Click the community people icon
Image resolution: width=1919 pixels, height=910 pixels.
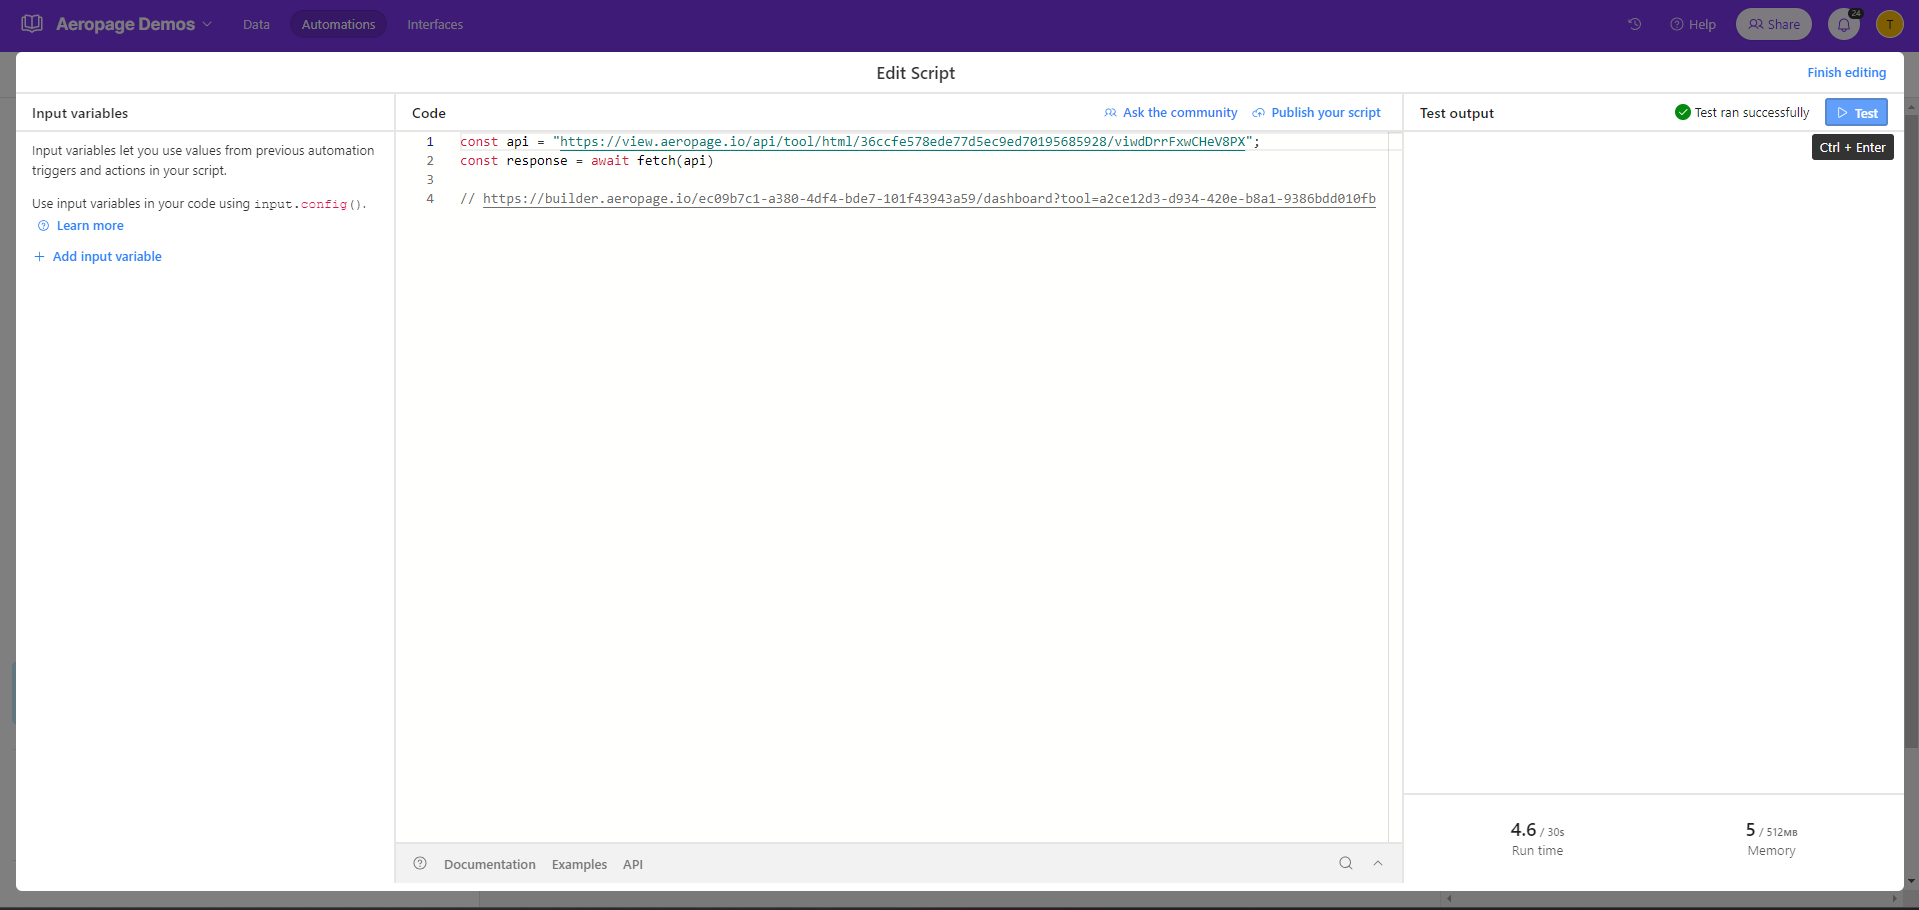click(x=1110, y=113)
